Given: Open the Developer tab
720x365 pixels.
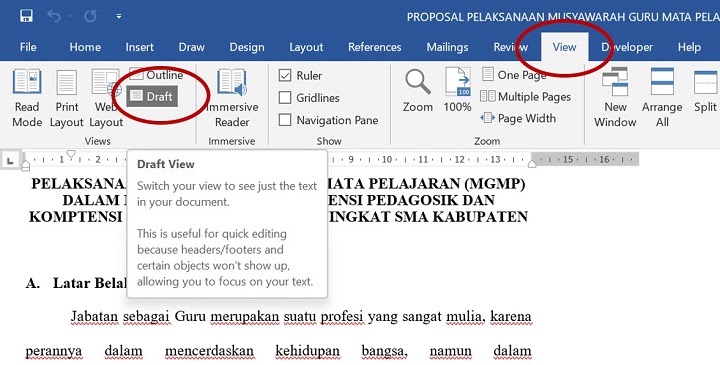Looking at the screenshot, I should click(627, 47).
